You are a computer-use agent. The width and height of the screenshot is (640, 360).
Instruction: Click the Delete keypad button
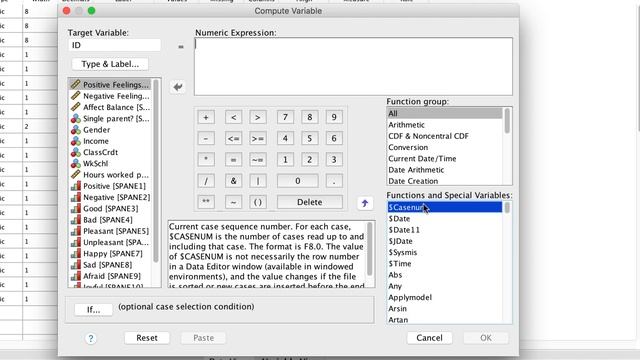pos(310,202)
